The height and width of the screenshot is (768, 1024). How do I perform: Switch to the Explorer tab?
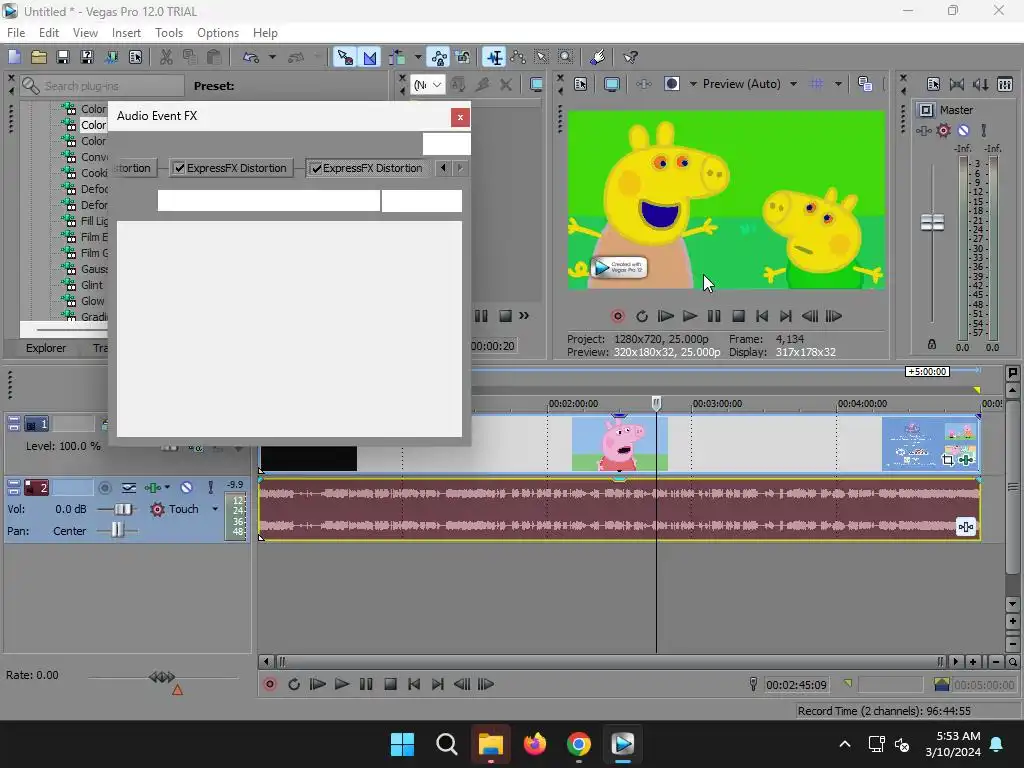[x=46, y=348]
